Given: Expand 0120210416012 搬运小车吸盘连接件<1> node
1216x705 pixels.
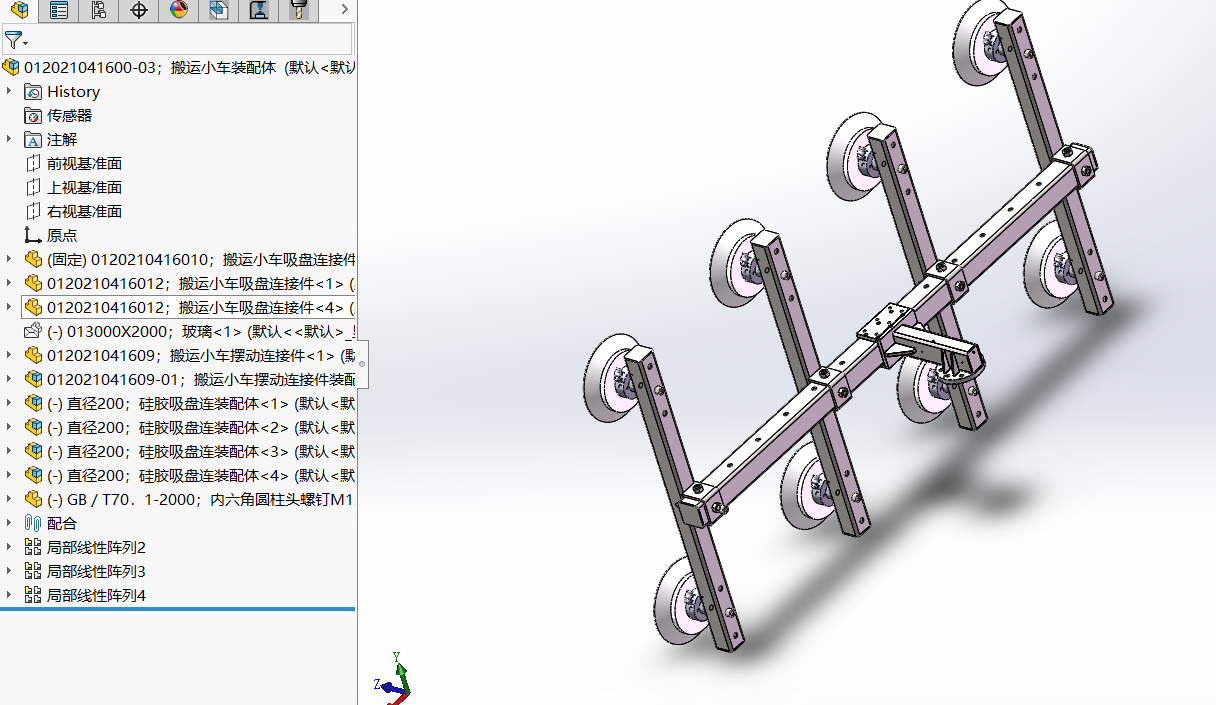Looking at the screenshot, I should click(x=9, y=283).
